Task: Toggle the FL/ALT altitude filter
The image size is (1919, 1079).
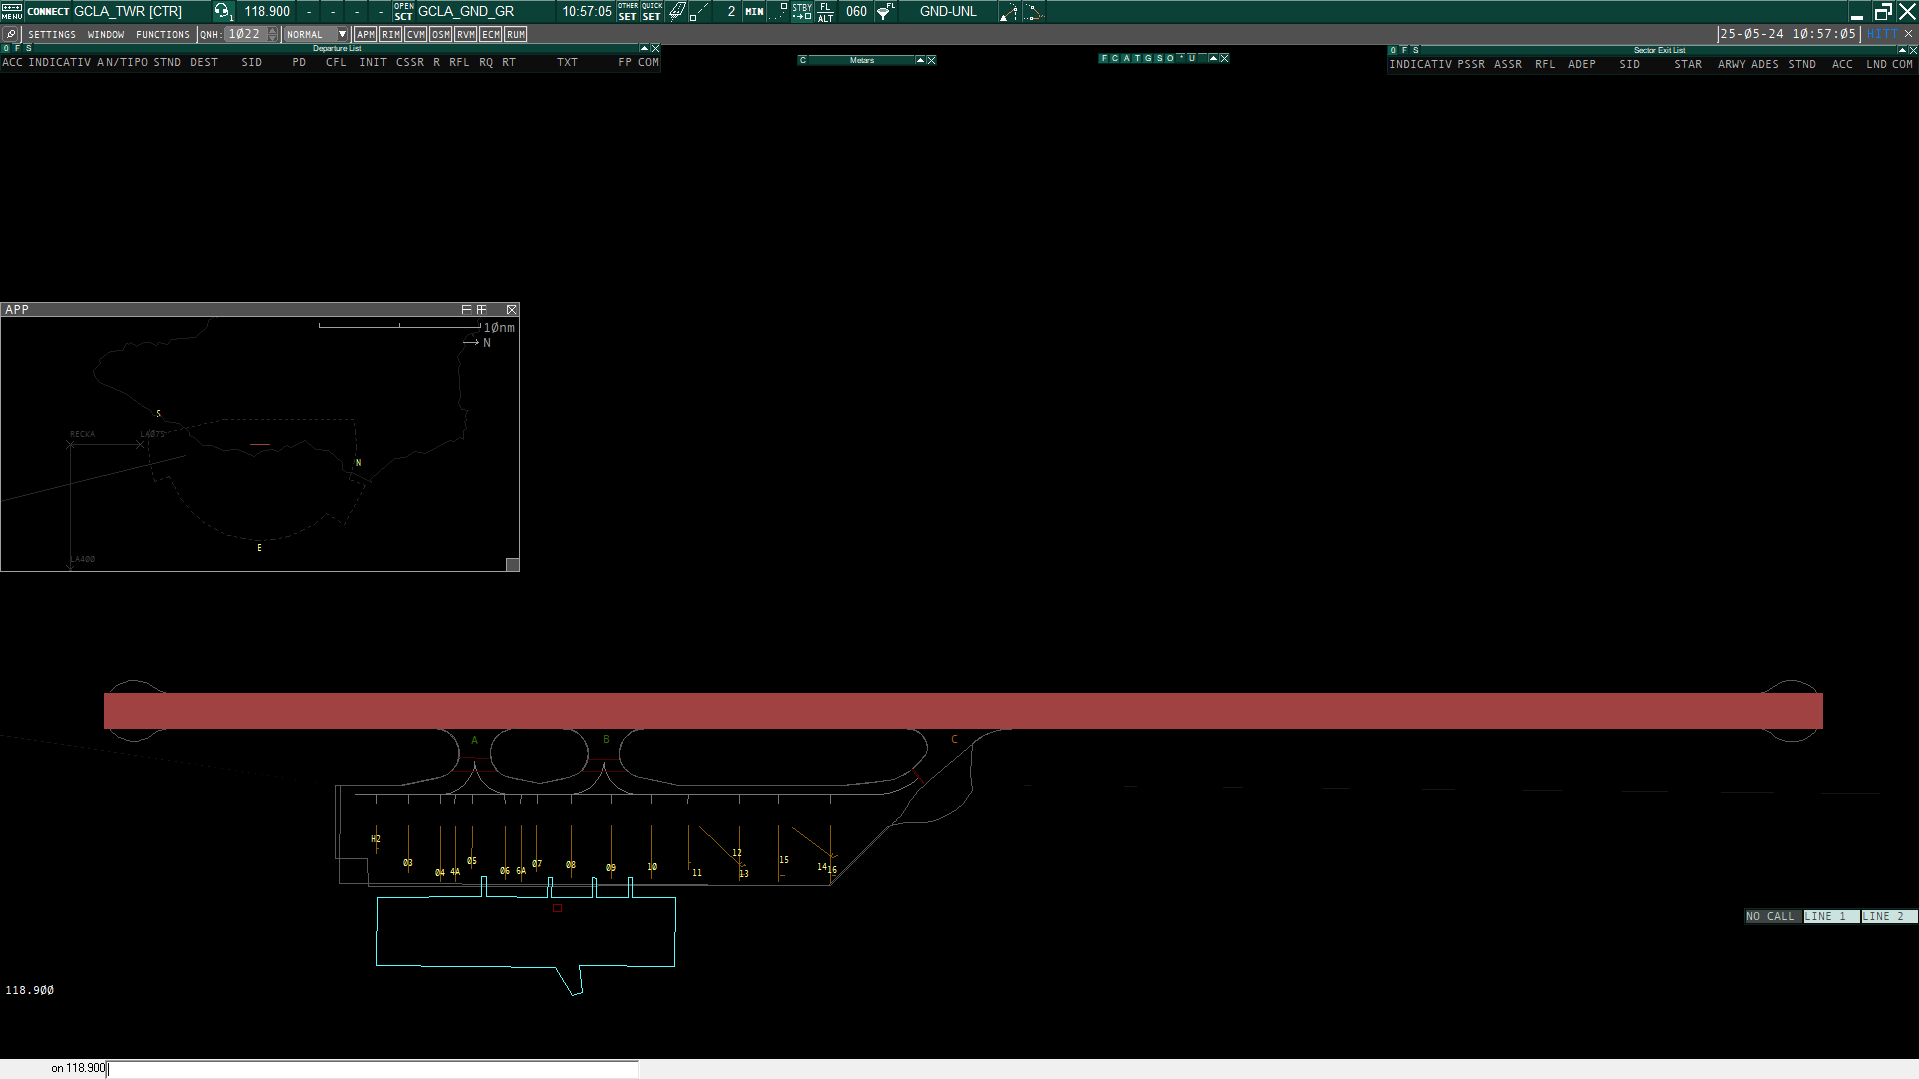Action: pyautogui.click(x=825, y=11)
